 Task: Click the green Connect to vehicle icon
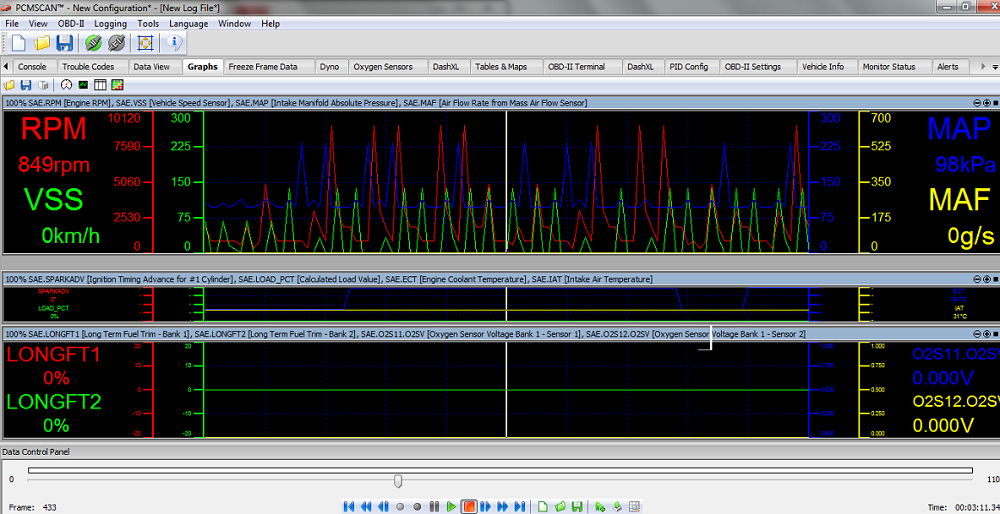coord(93,43)
